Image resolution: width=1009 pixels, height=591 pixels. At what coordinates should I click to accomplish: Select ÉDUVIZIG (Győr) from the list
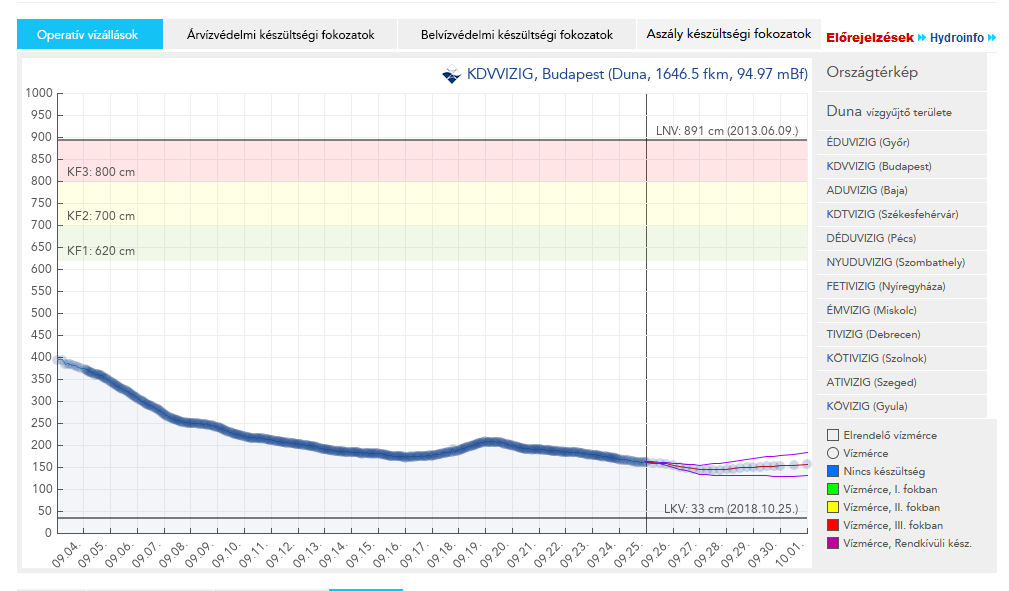pos(868,142)
